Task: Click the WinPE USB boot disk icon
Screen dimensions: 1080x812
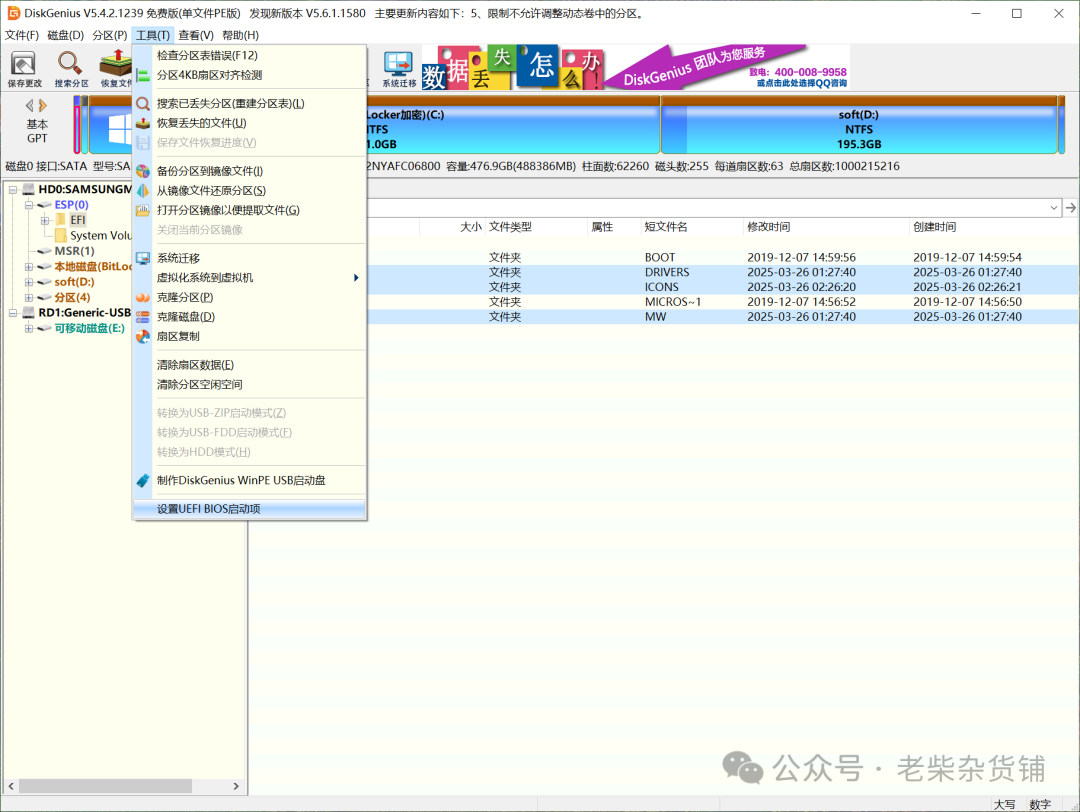Action: 143,480
